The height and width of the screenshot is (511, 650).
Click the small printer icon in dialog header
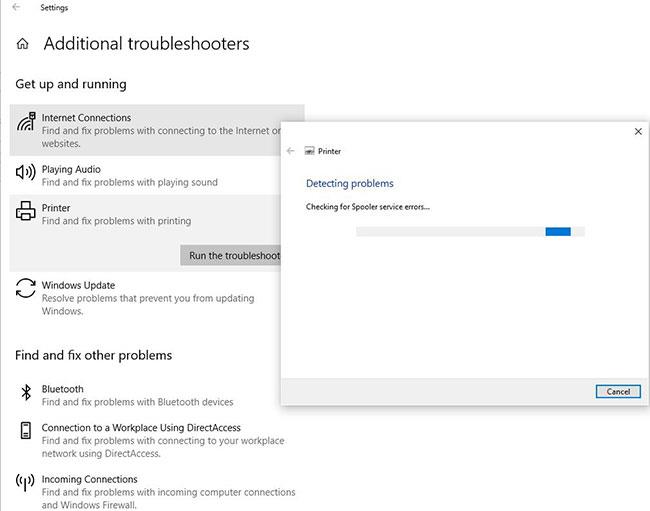point(310,151)
